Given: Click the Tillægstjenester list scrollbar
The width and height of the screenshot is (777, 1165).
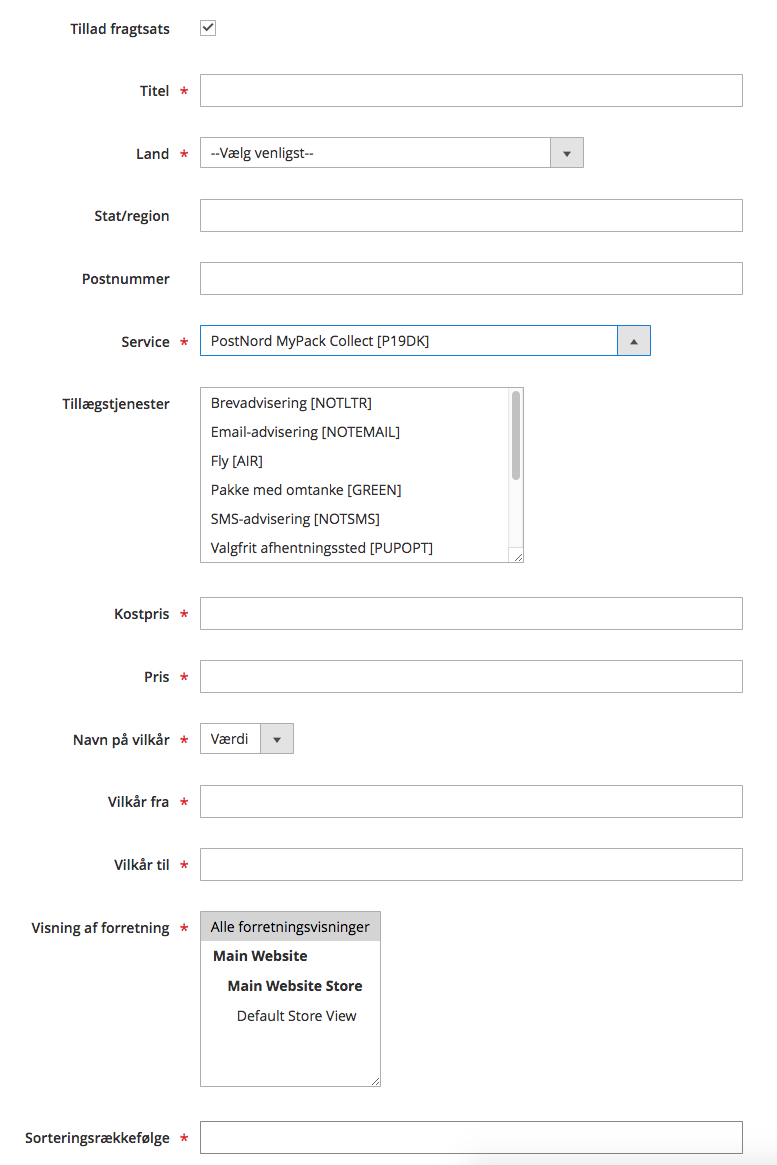Looking at the screenshot, I should coord(516,436).
